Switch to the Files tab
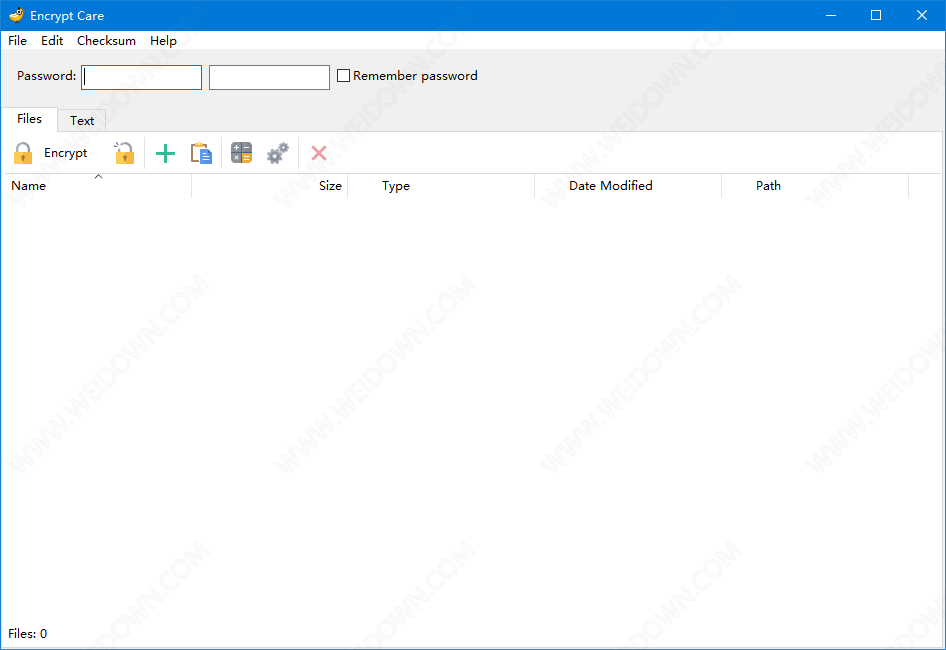This screenshot has width=946, height=650. 30,119
